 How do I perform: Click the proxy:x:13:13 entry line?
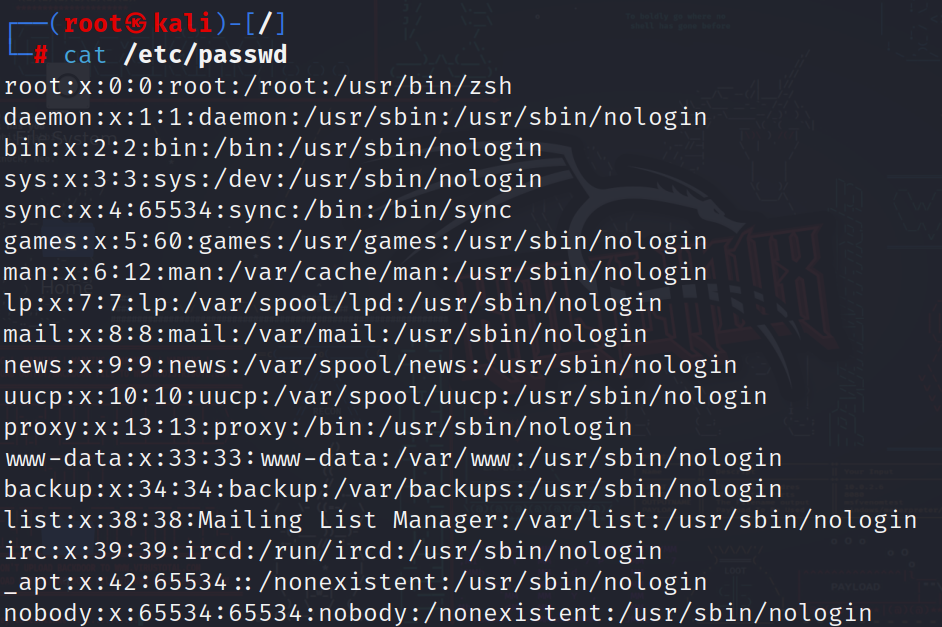click(317, 427)
